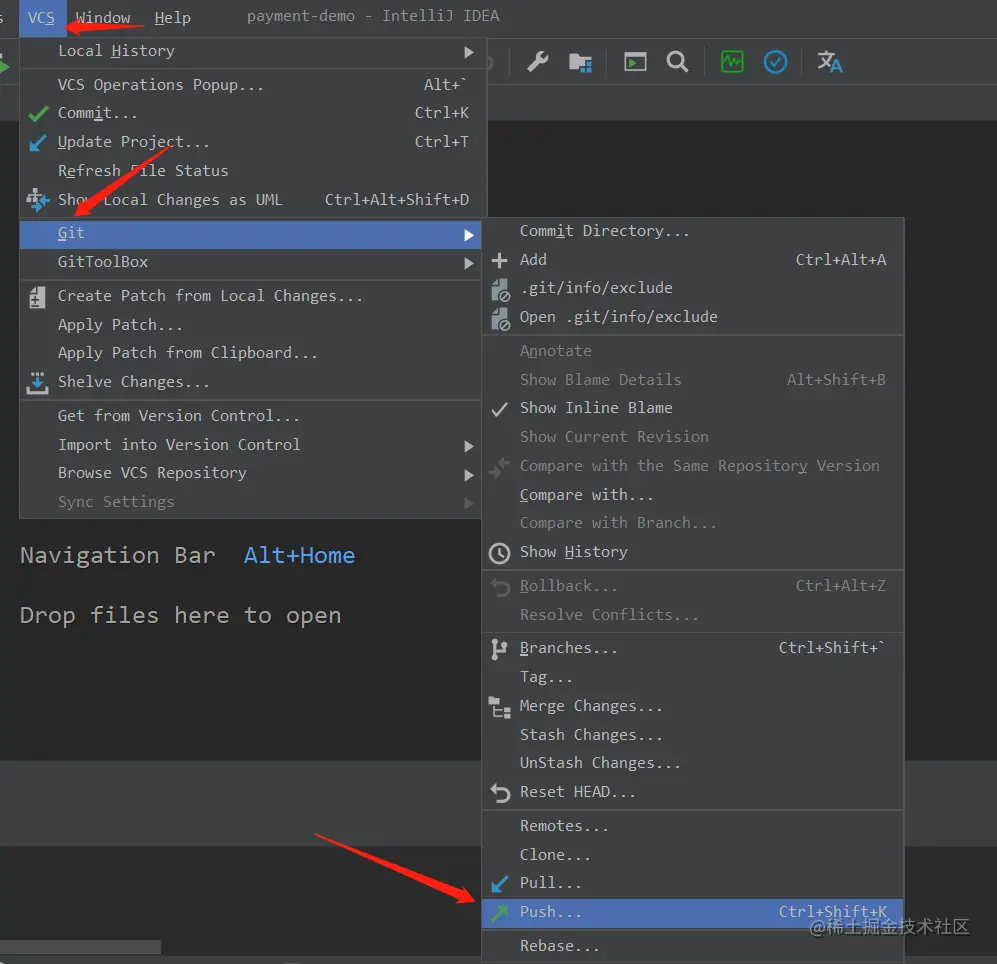Select Clone... in Git submenu
The image size is (997, 964).
tap(692, 855)
